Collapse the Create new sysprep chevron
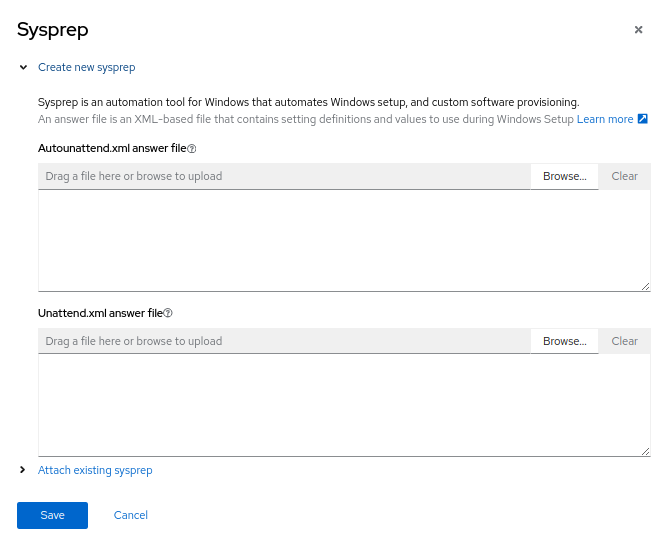This screenshot has width=667, height=544. [x=23, y=67]
